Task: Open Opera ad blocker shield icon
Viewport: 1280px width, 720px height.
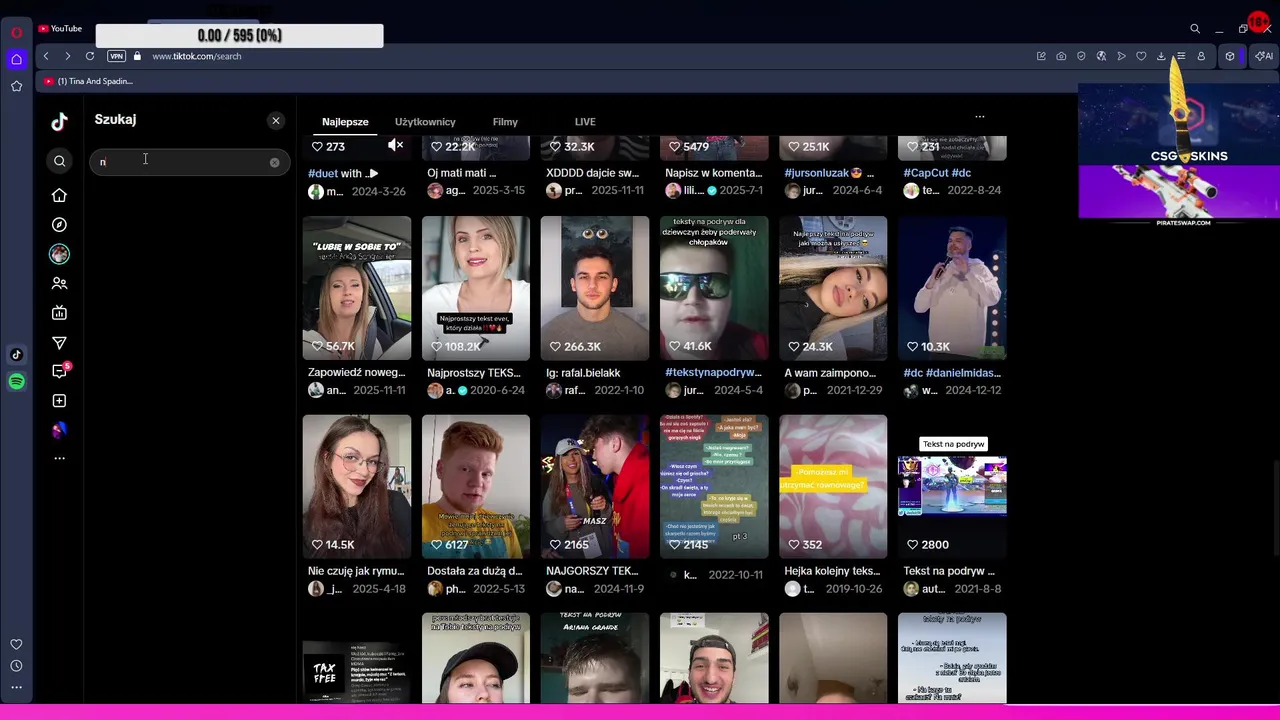Action: (x=1081, y=56)
